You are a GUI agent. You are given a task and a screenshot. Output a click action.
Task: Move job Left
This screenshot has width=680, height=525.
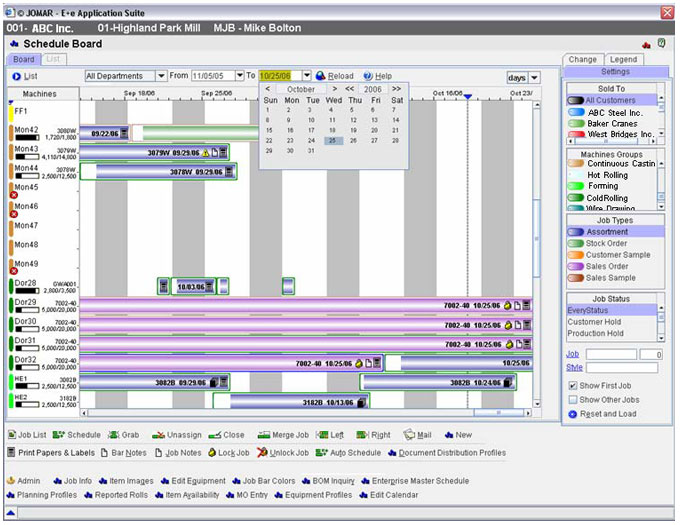pos(330,435)
